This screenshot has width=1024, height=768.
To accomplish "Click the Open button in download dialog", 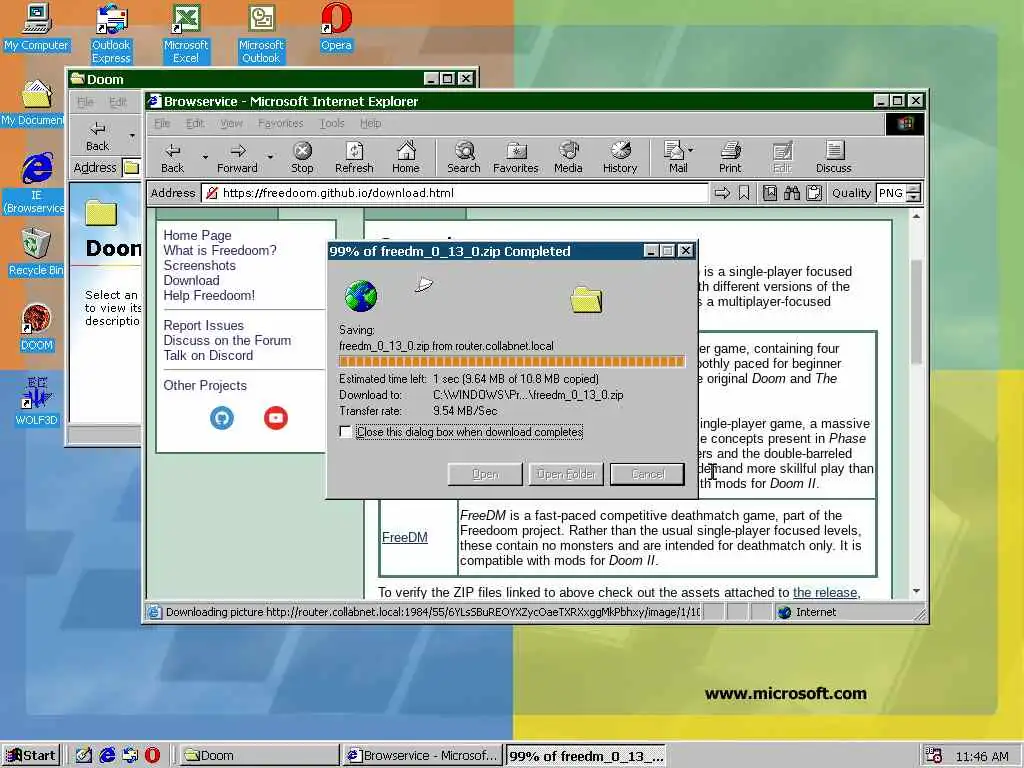I will pos(485,474).
